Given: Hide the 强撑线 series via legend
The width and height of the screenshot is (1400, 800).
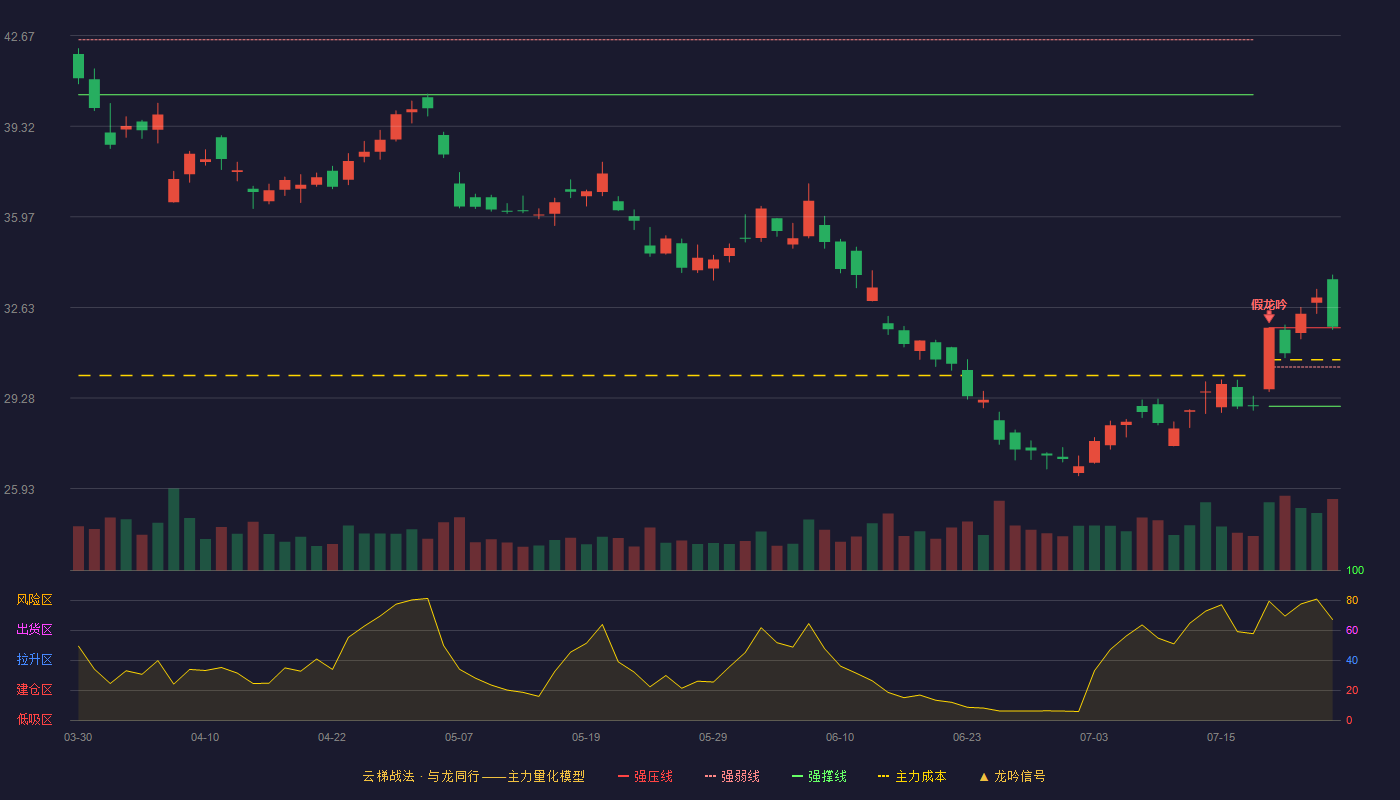Looking at the screenshot, I should click(819, 776).
